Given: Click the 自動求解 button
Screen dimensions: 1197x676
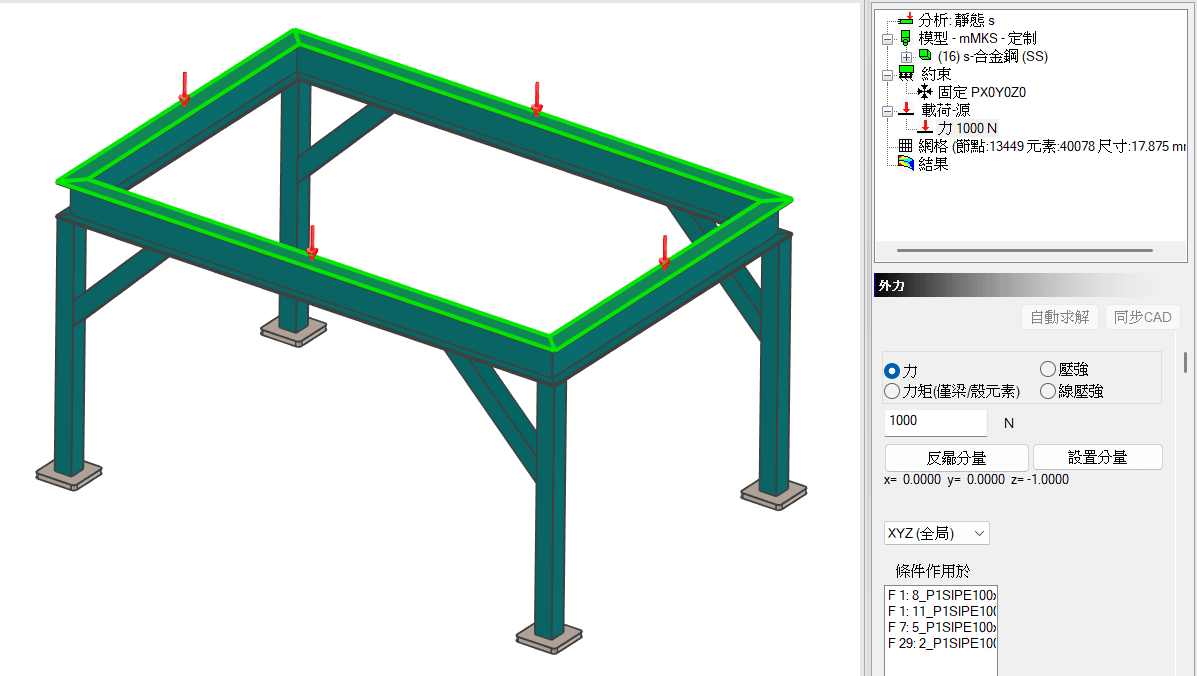Looking at the screenshot, I should pos(1060,317).
